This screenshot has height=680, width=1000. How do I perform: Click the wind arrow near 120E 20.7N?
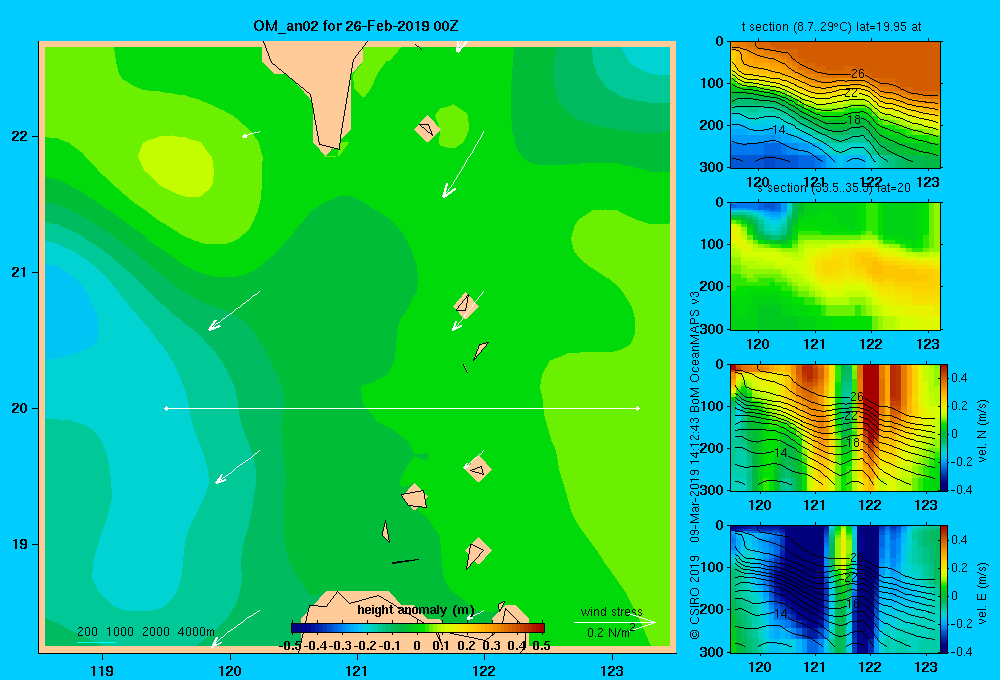tap(234, 311)
